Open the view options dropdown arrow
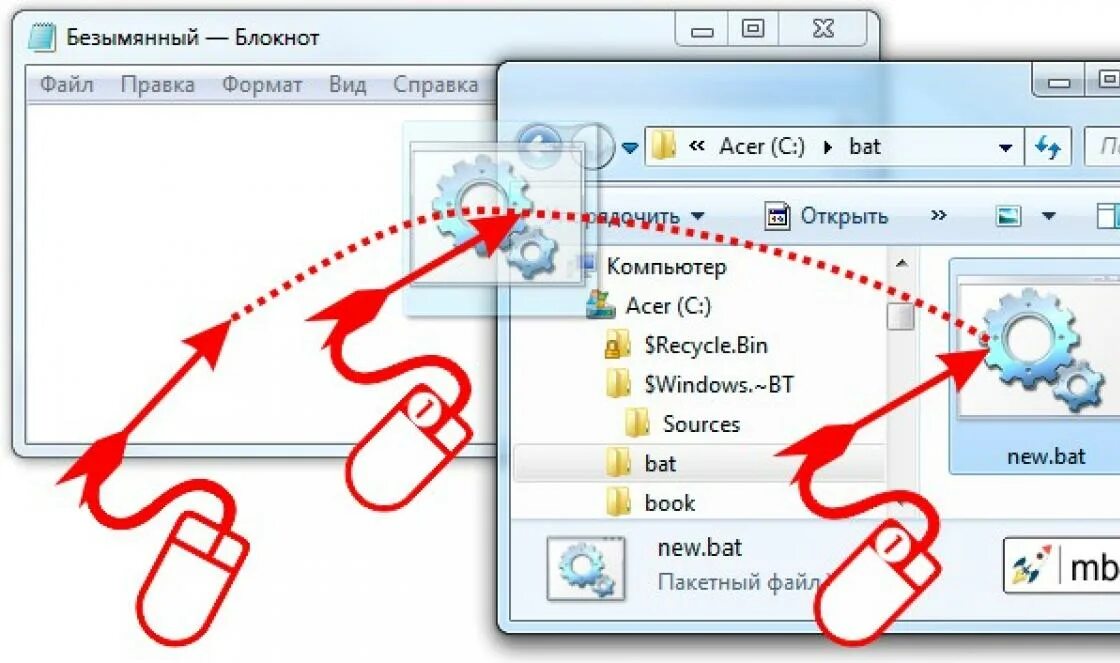 (x=1049, y=216)
